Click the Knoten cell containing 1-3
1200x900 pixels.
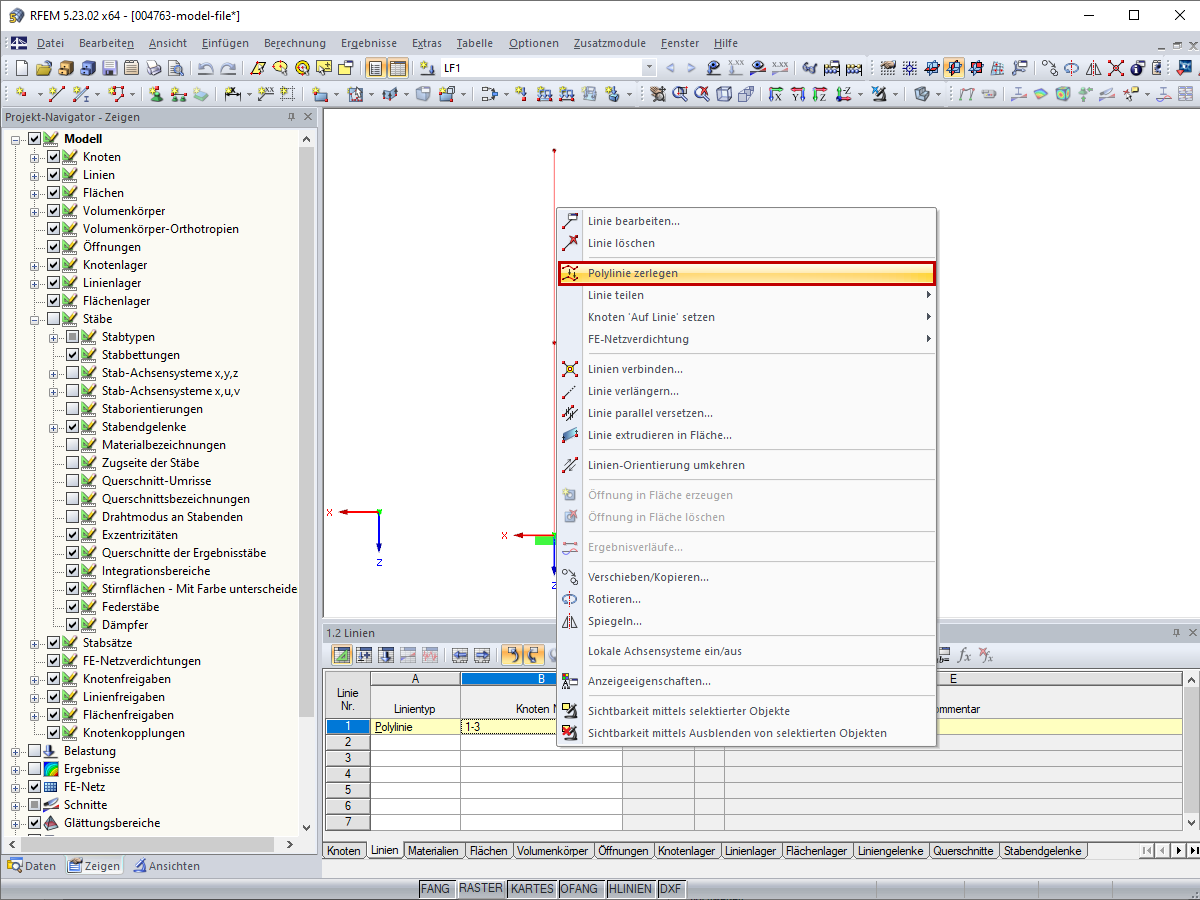(509, 727)
